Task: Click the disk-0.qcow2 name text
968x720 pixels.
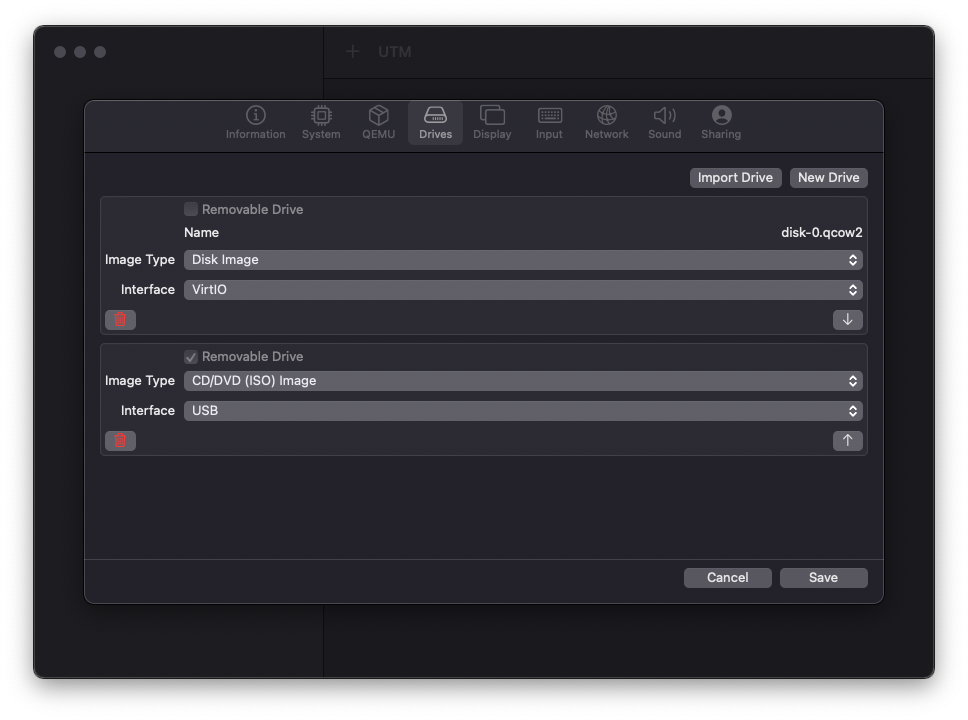Action: point(822,233)
